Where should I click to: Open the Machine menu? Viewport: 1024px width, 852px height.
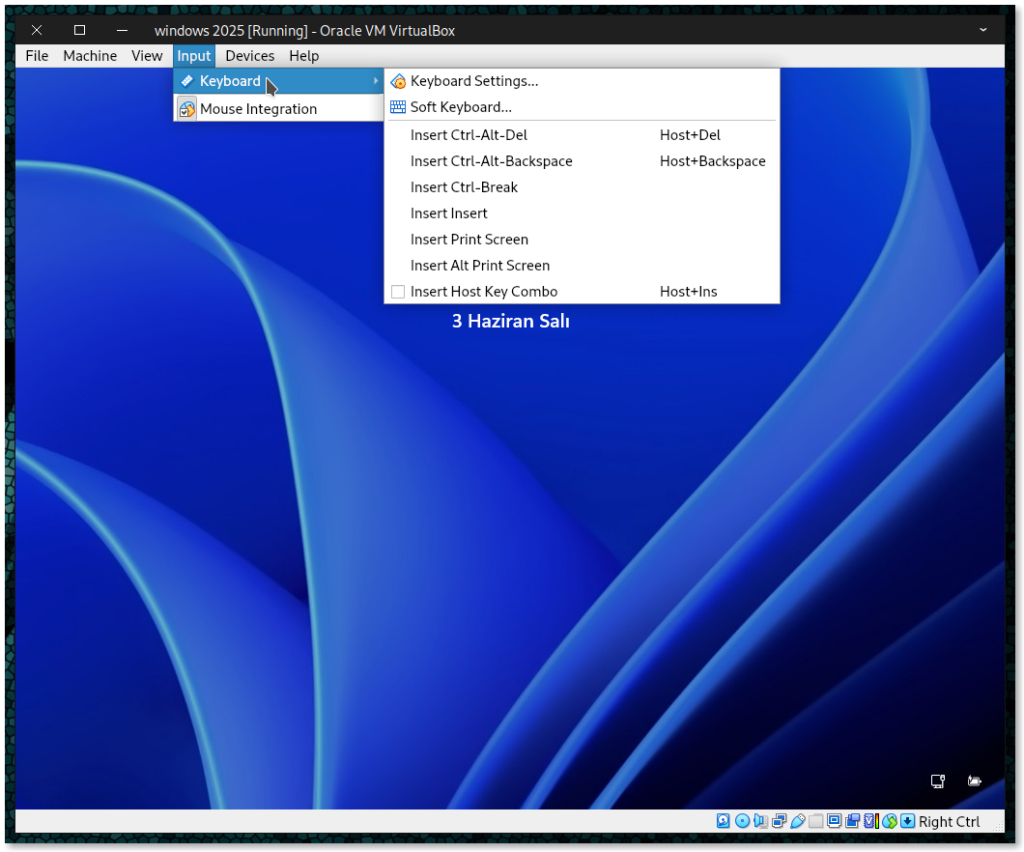(90, 56)
